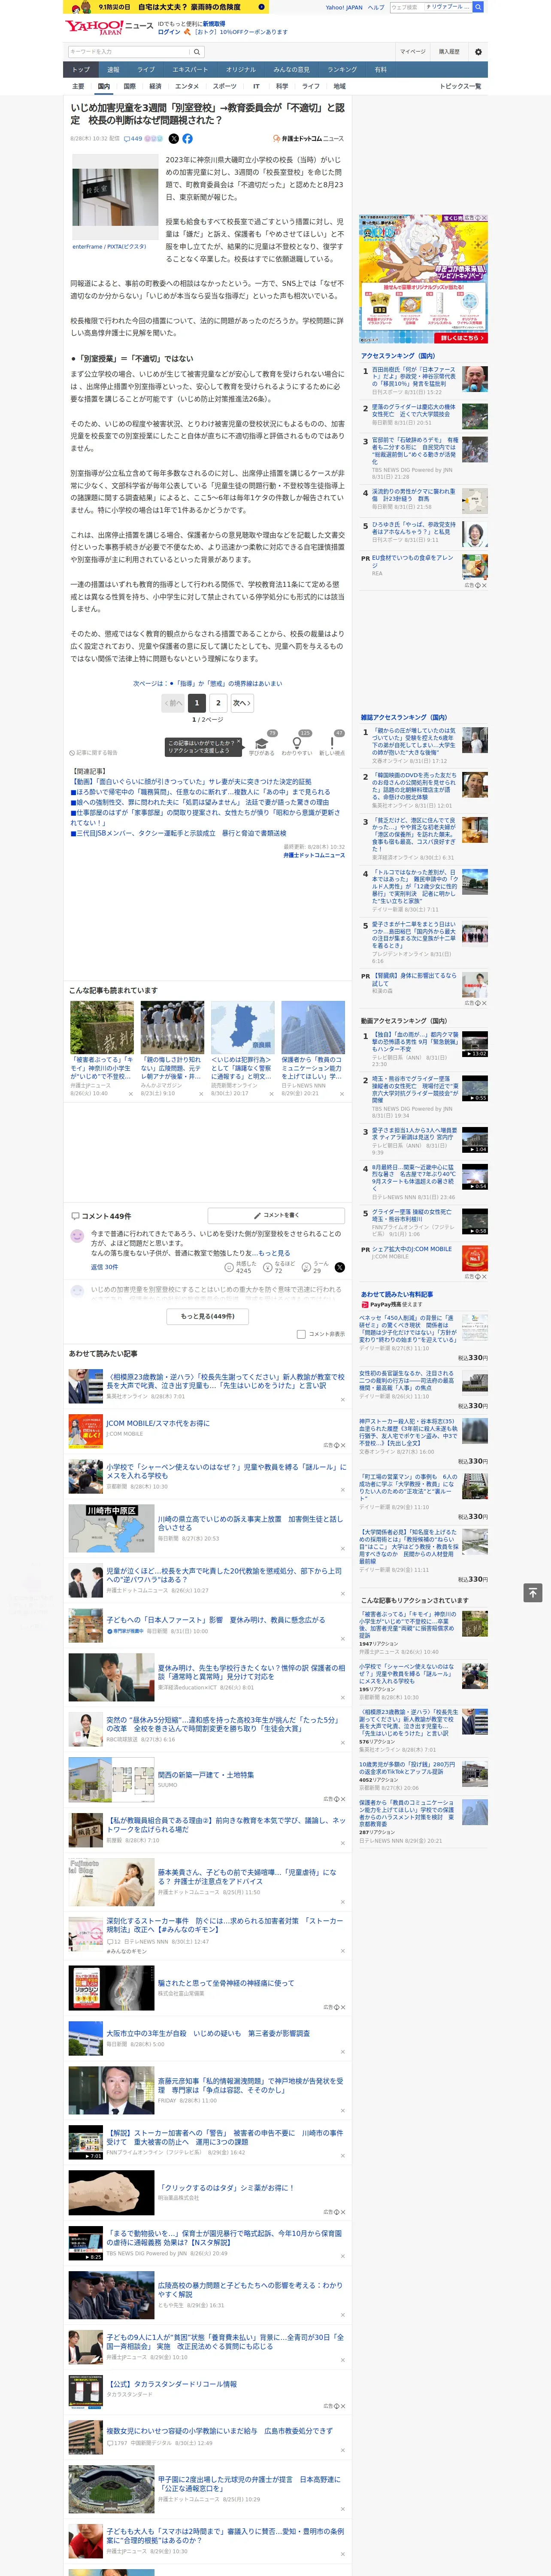Open the トピックス一覧 link
This screenshot has height=2576, width=551.
pos(460,86)
